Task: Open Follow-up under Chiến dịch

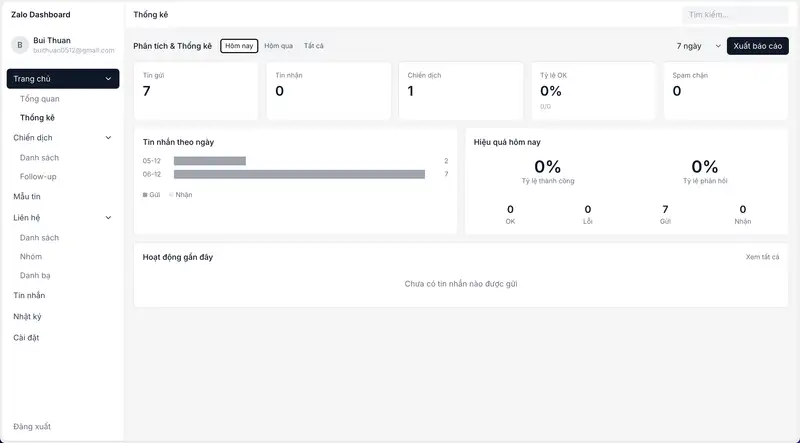Action: (38, 177)
